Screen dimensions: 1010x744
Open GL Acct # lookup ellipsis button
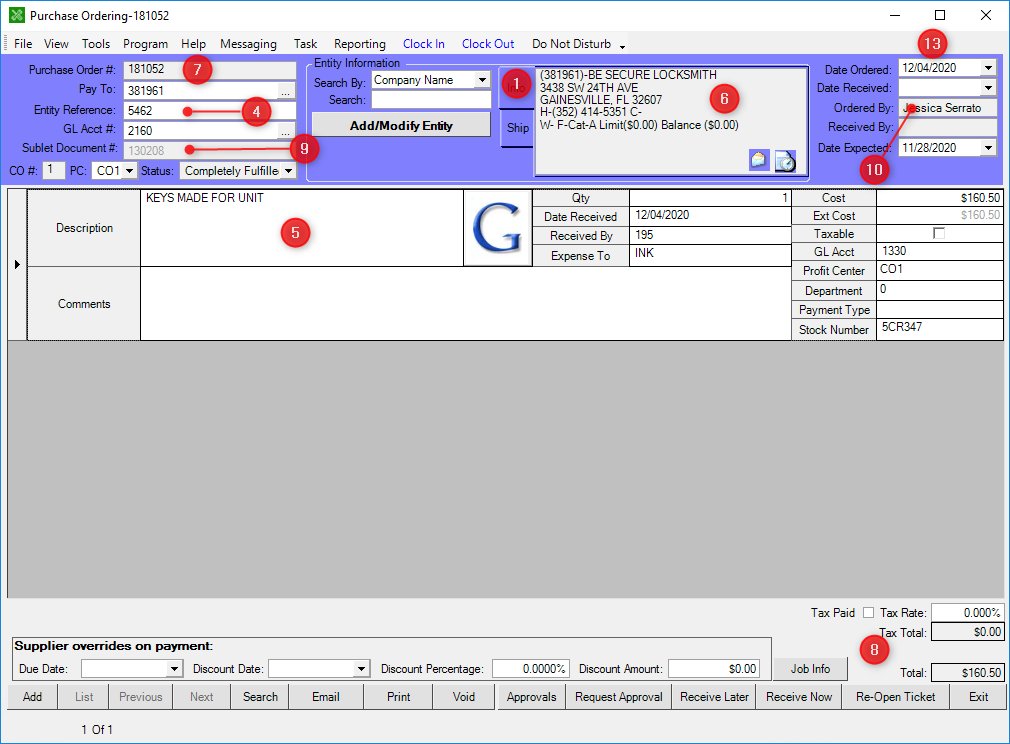[x=285, y=131]
